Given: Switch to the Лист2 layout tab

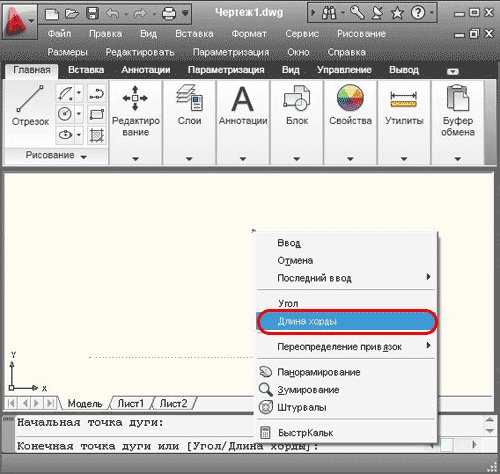Looking at the screenshot, I should (x=173, y=404).
